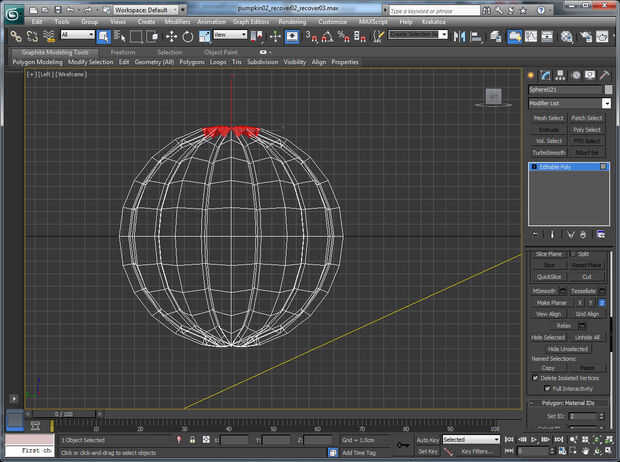
Task: Click the Set Key key icon
Action: pyautogui.click(x=402, y=445)
